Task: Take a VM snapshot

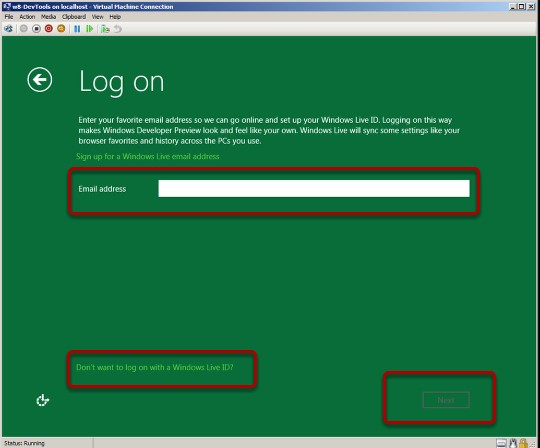Action: (x=105, y=29)
